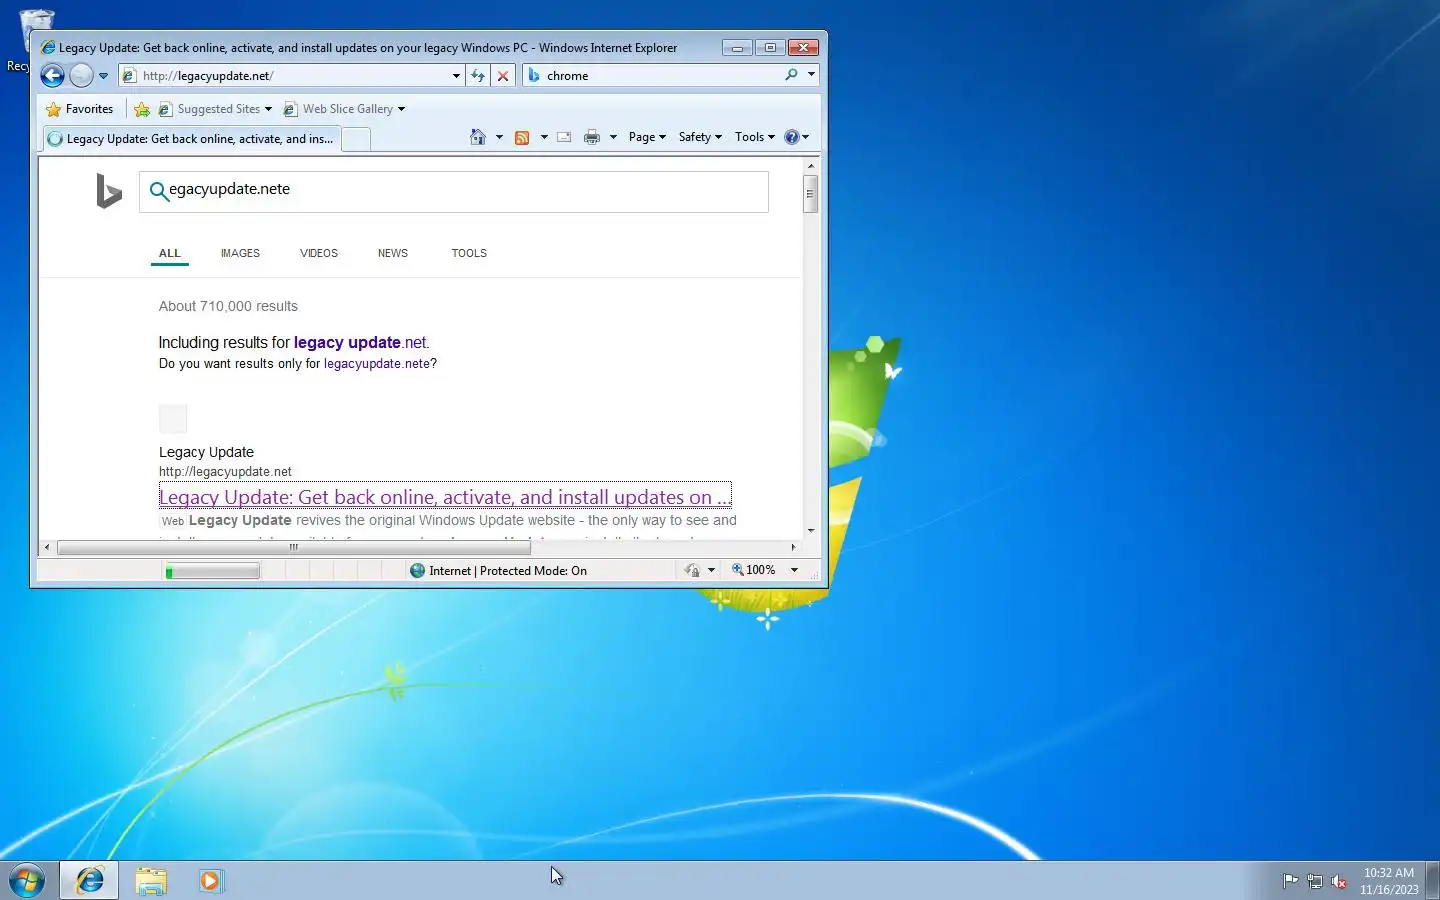Open the Favorites center
Image resolution: width=1440 pixels, height=900 pixels.
click(80, 109)
